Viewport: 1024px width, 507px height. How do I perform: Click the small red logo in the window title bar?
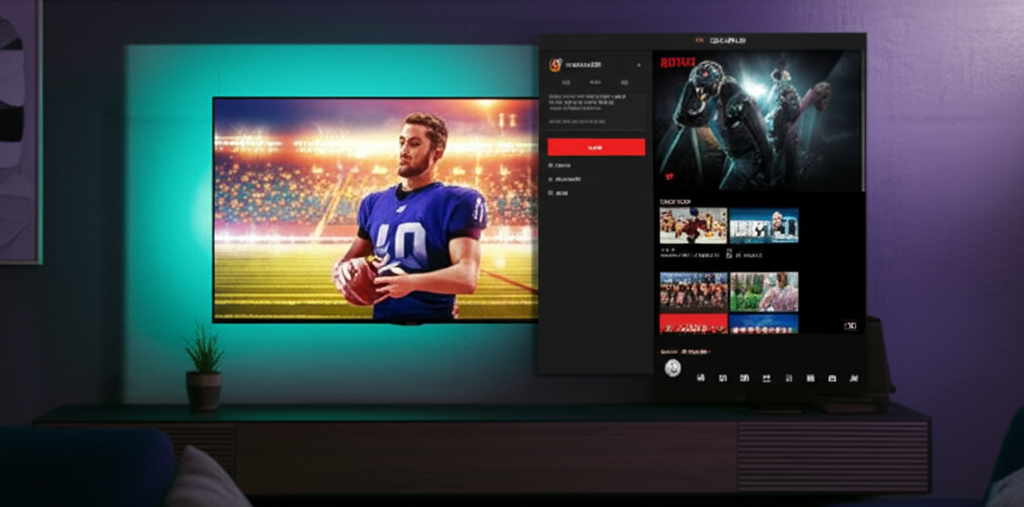click(x=700, y=41)
